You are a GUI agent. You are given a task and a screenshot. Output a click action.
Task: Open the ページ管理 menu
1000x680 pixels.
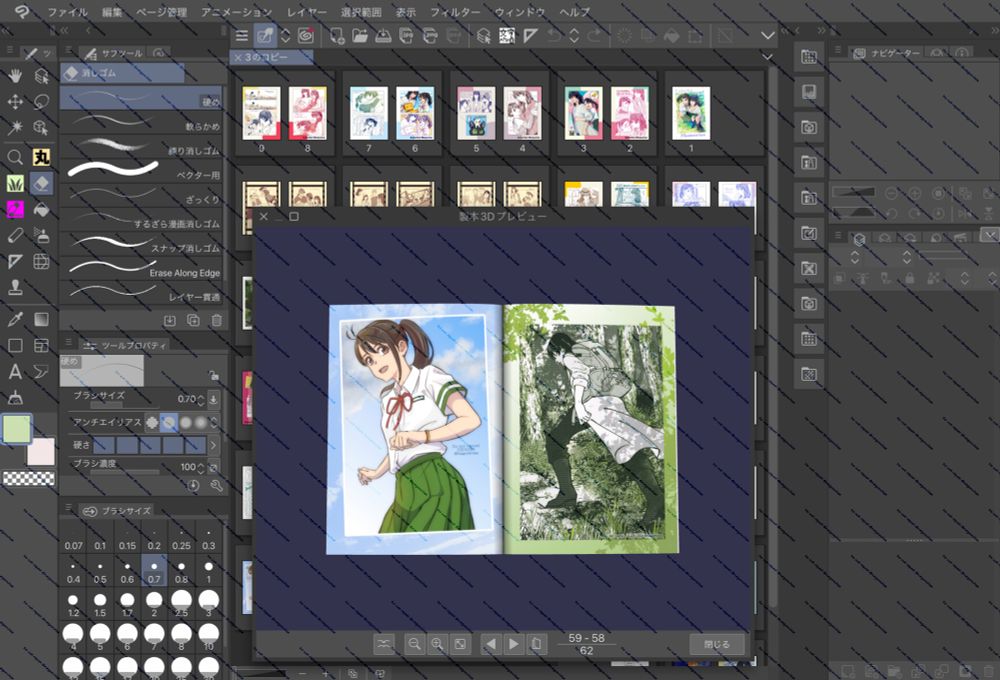click(162, 12)
